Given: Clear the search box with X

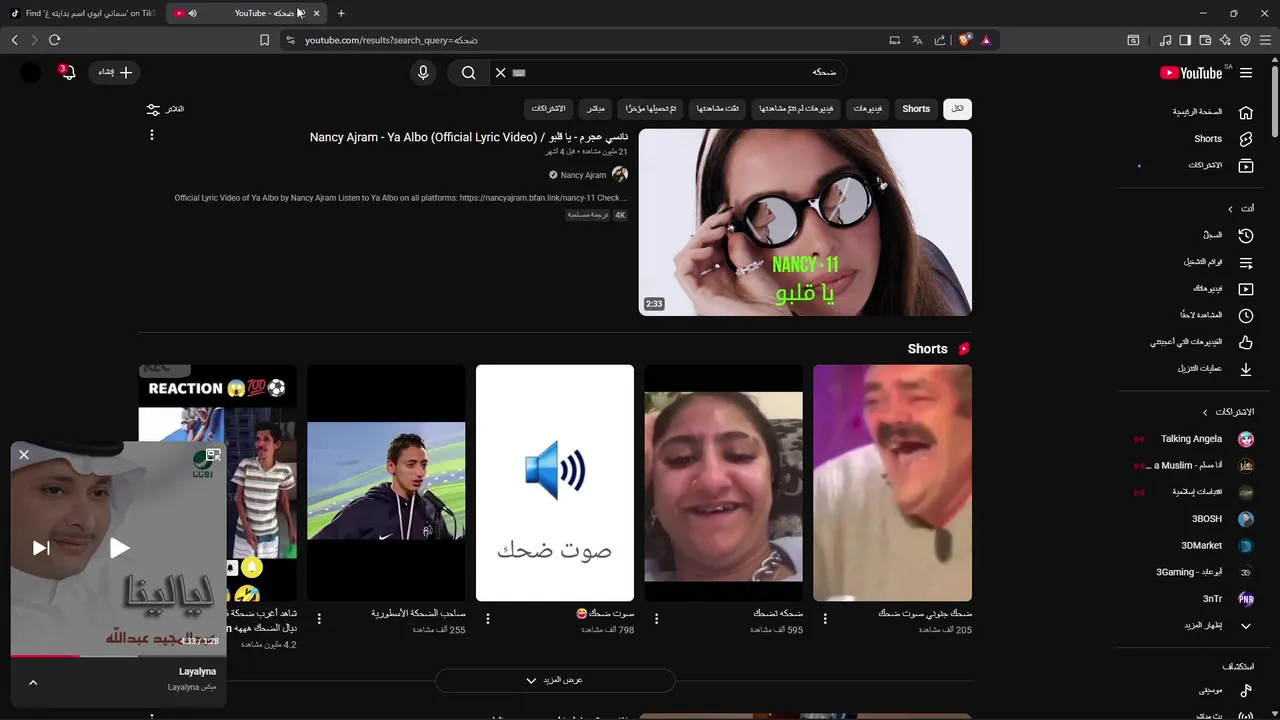Looking at the screenshot, I should [501, 73].
